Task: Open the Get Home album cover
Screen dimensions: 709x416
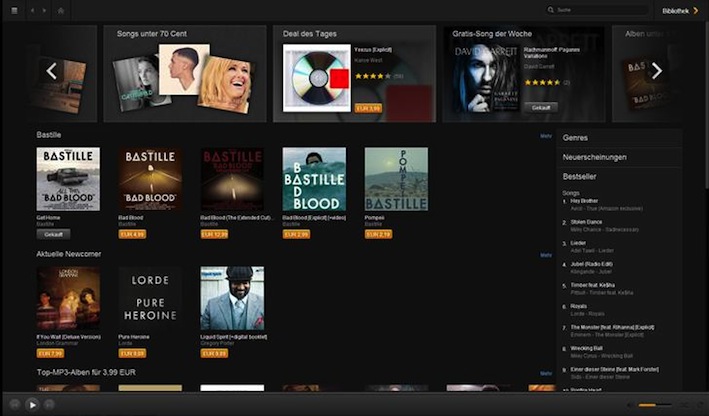Action: 68,179
